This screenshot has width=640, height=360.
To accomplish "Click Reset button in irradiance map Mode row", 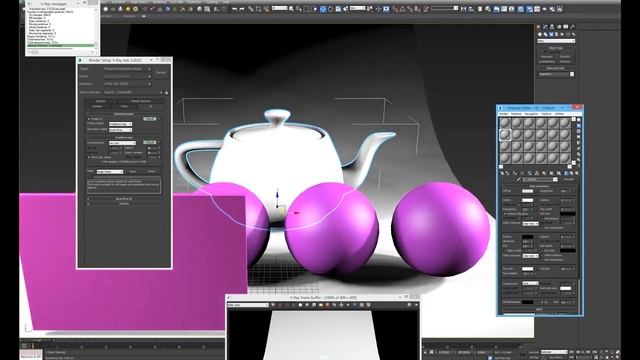I will point(151,171).
